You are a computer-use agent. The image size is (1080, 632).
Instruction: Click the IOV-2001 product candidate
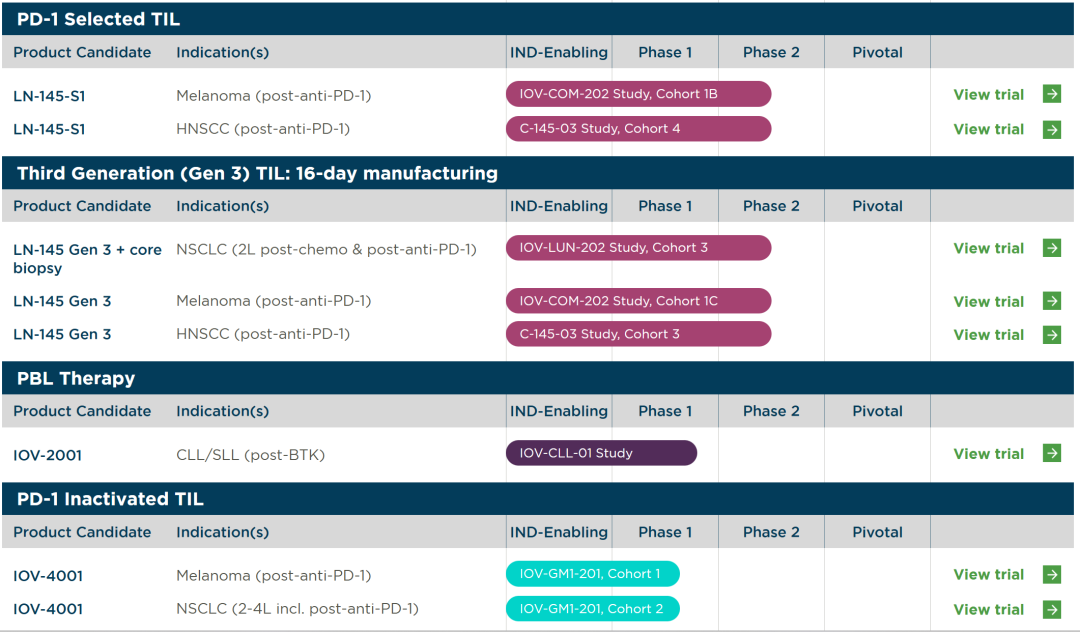click(48, 455)
